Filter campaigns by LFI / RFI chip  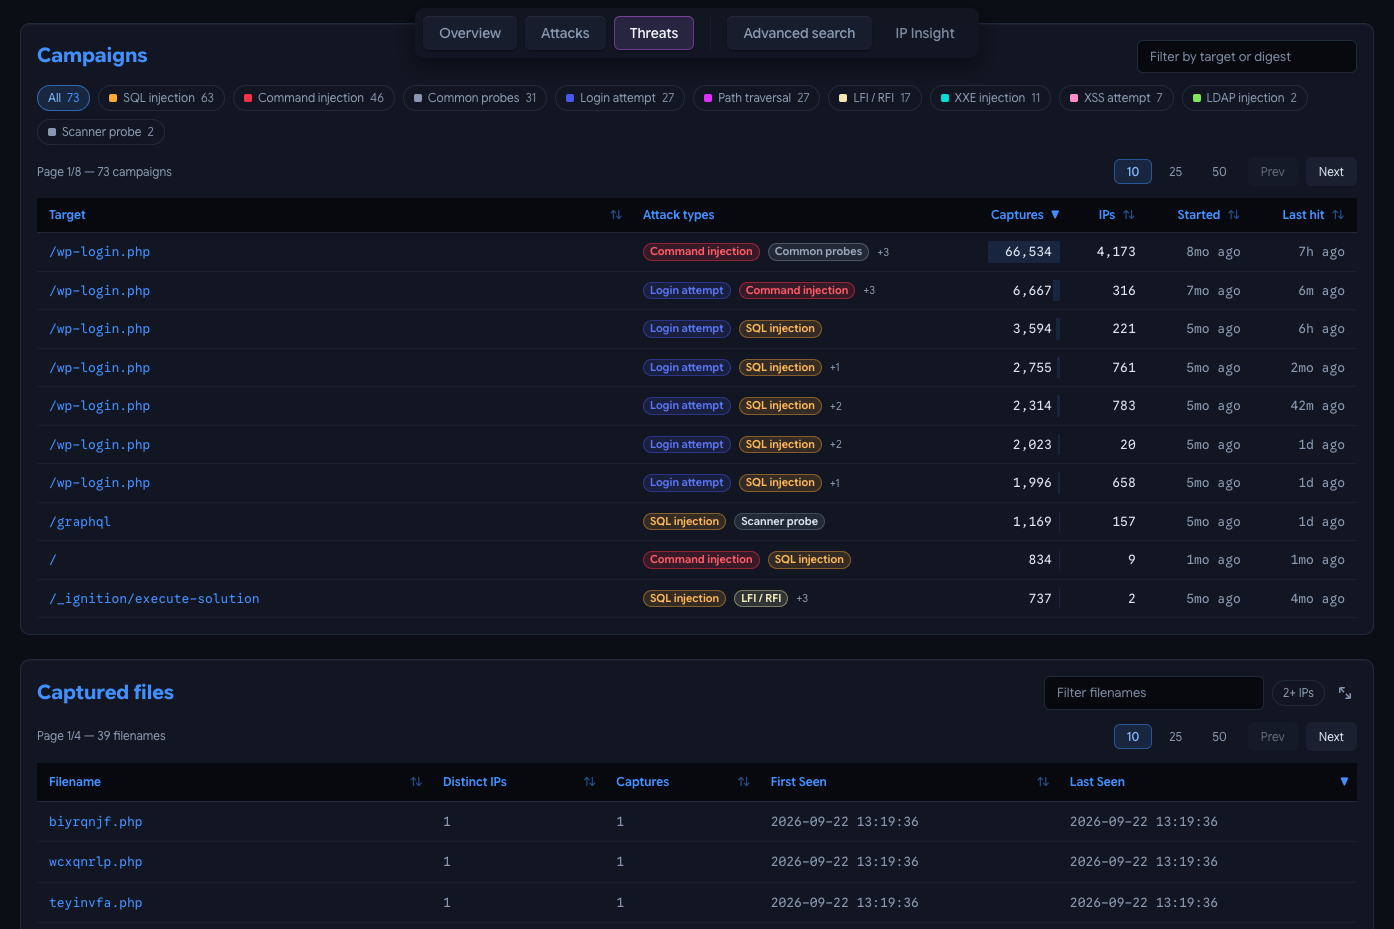coord(875,98)
